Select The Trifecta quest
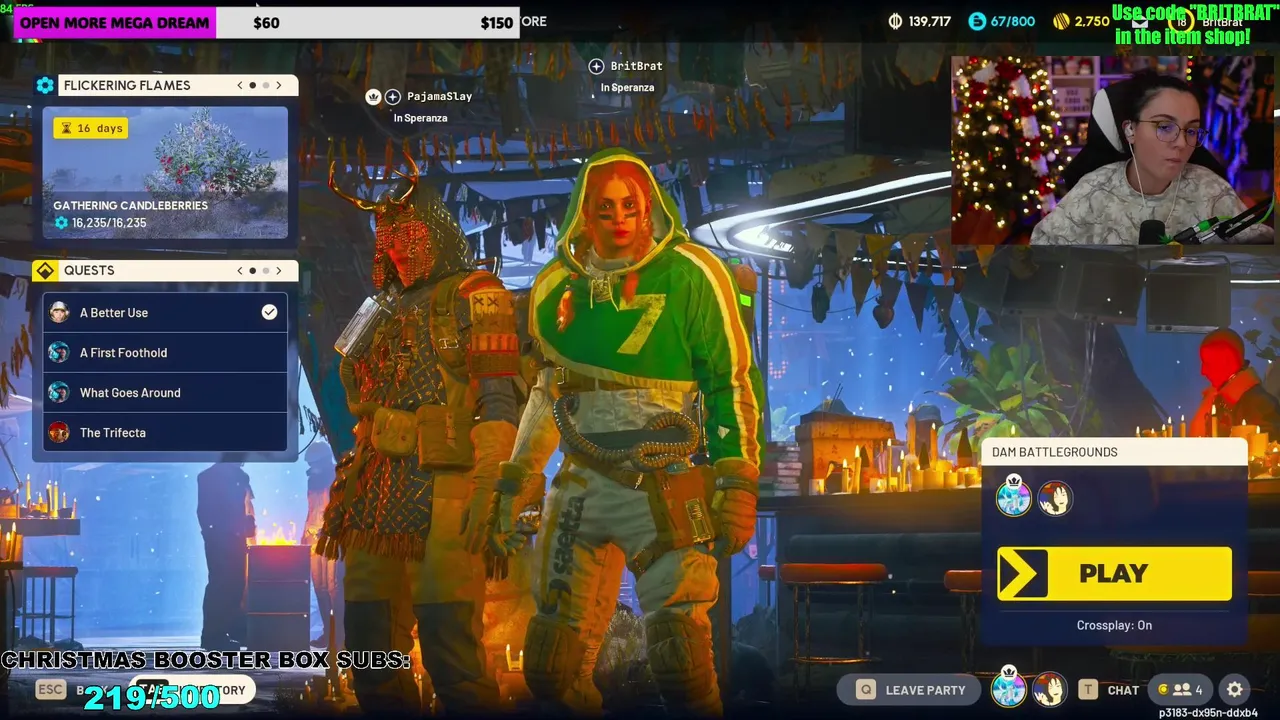 point(165,432)
